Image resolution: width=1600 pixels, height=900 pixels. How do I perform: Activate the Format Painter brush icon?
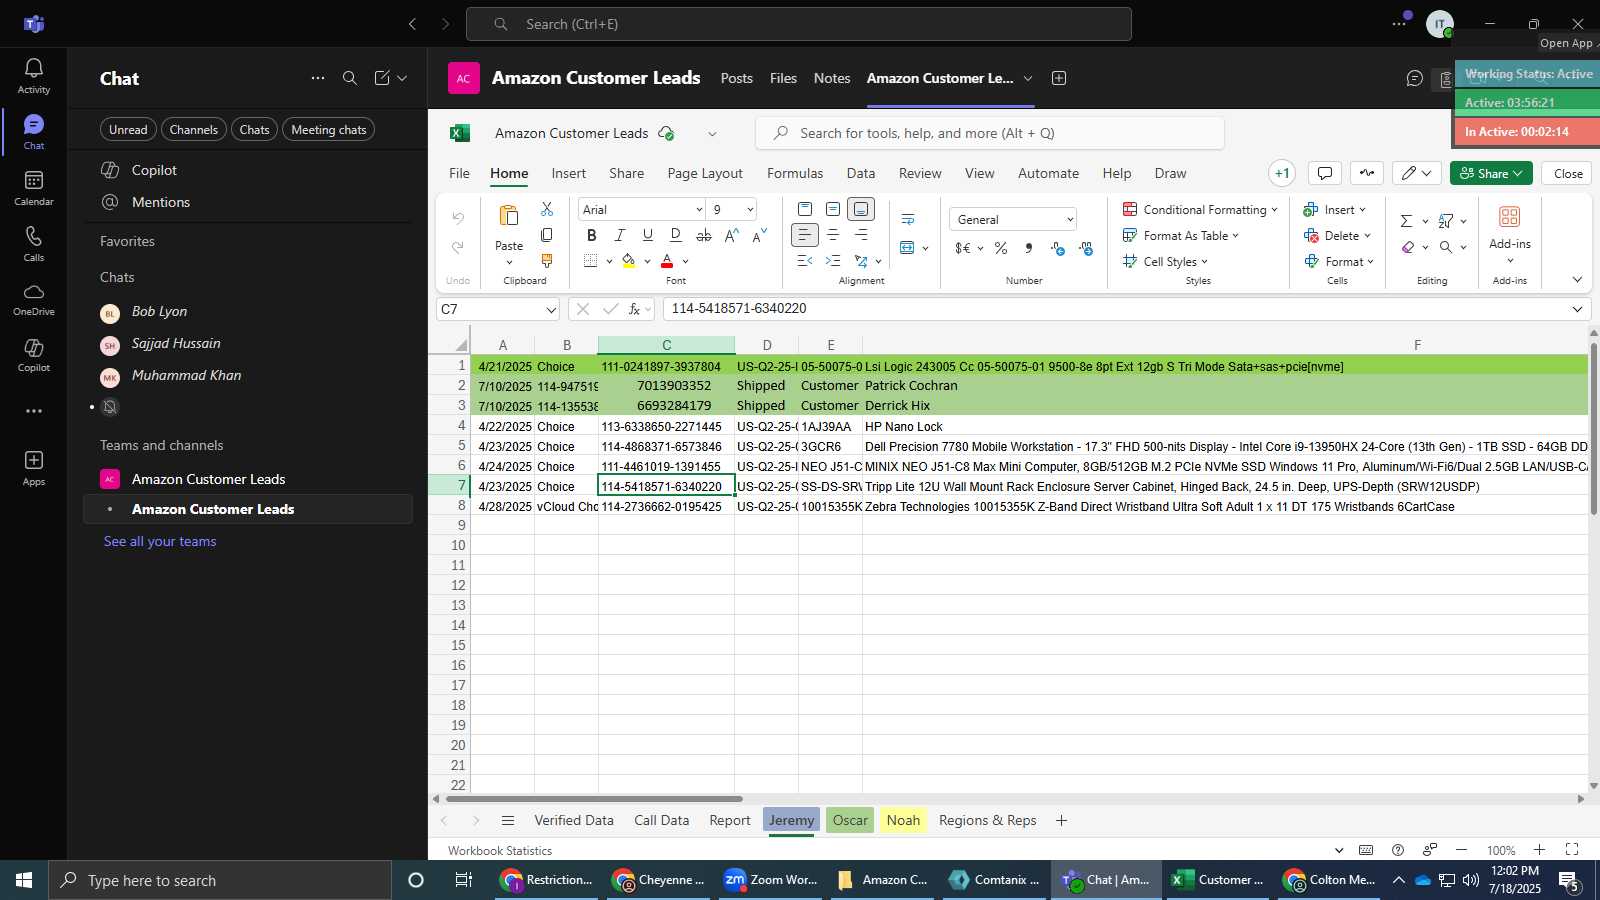[547, 261]
